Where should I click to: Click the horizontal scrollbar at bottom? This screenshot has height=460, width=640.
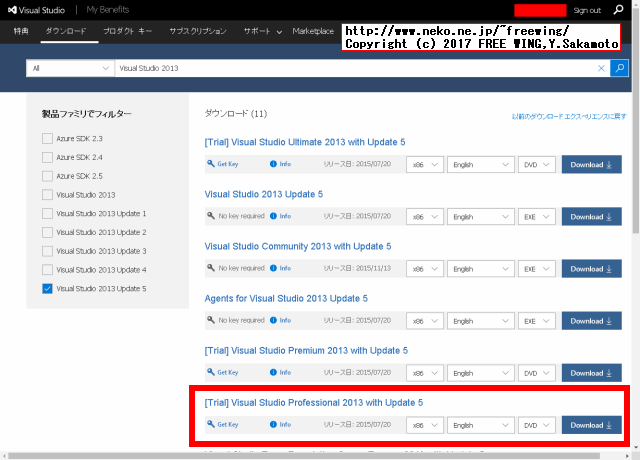tap(304, 456)
